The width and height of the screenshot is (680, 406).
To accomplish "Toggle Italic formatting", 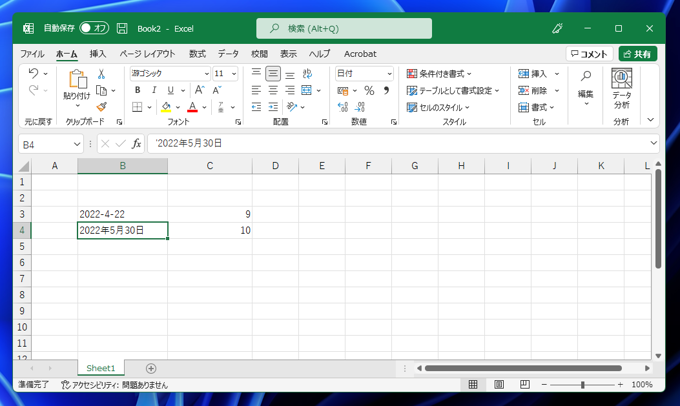I will click(x=153, y=91).
